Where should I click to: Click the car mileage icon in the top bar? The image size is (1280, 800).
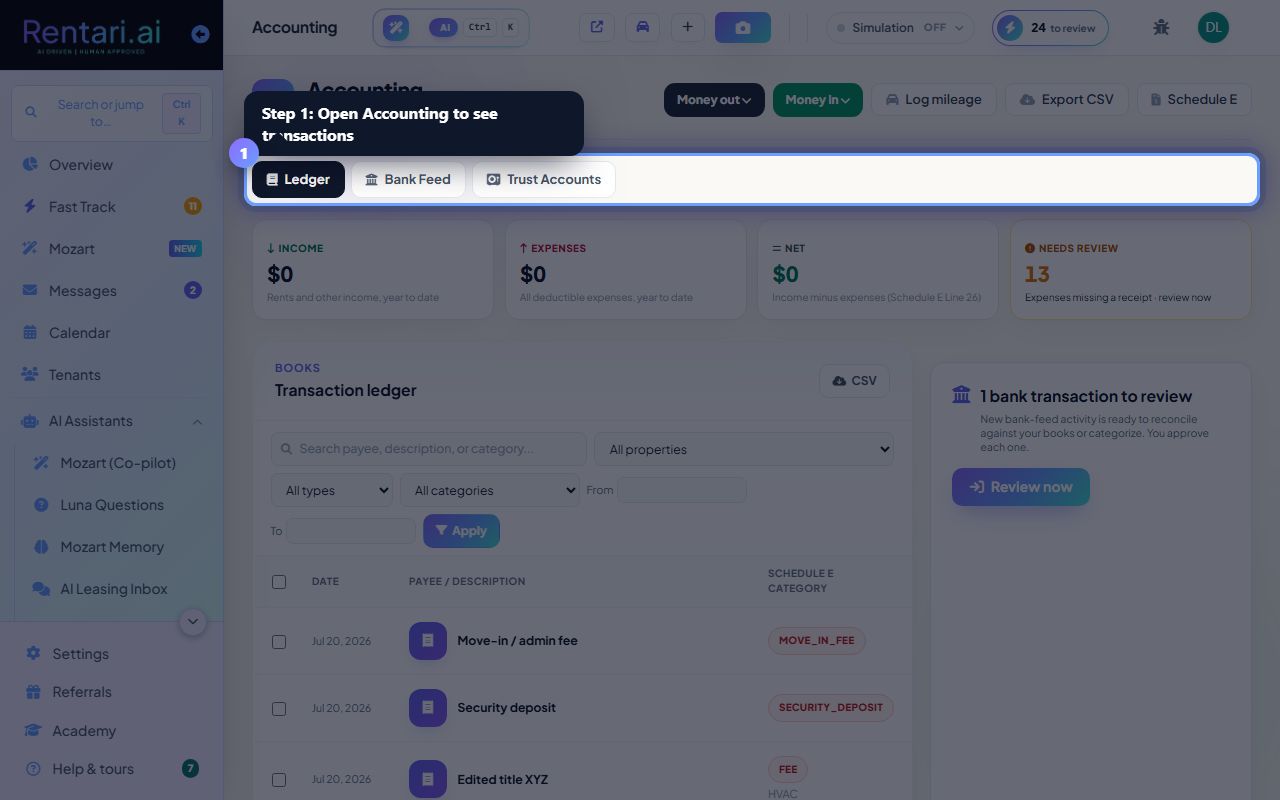[x=642, y=27]
